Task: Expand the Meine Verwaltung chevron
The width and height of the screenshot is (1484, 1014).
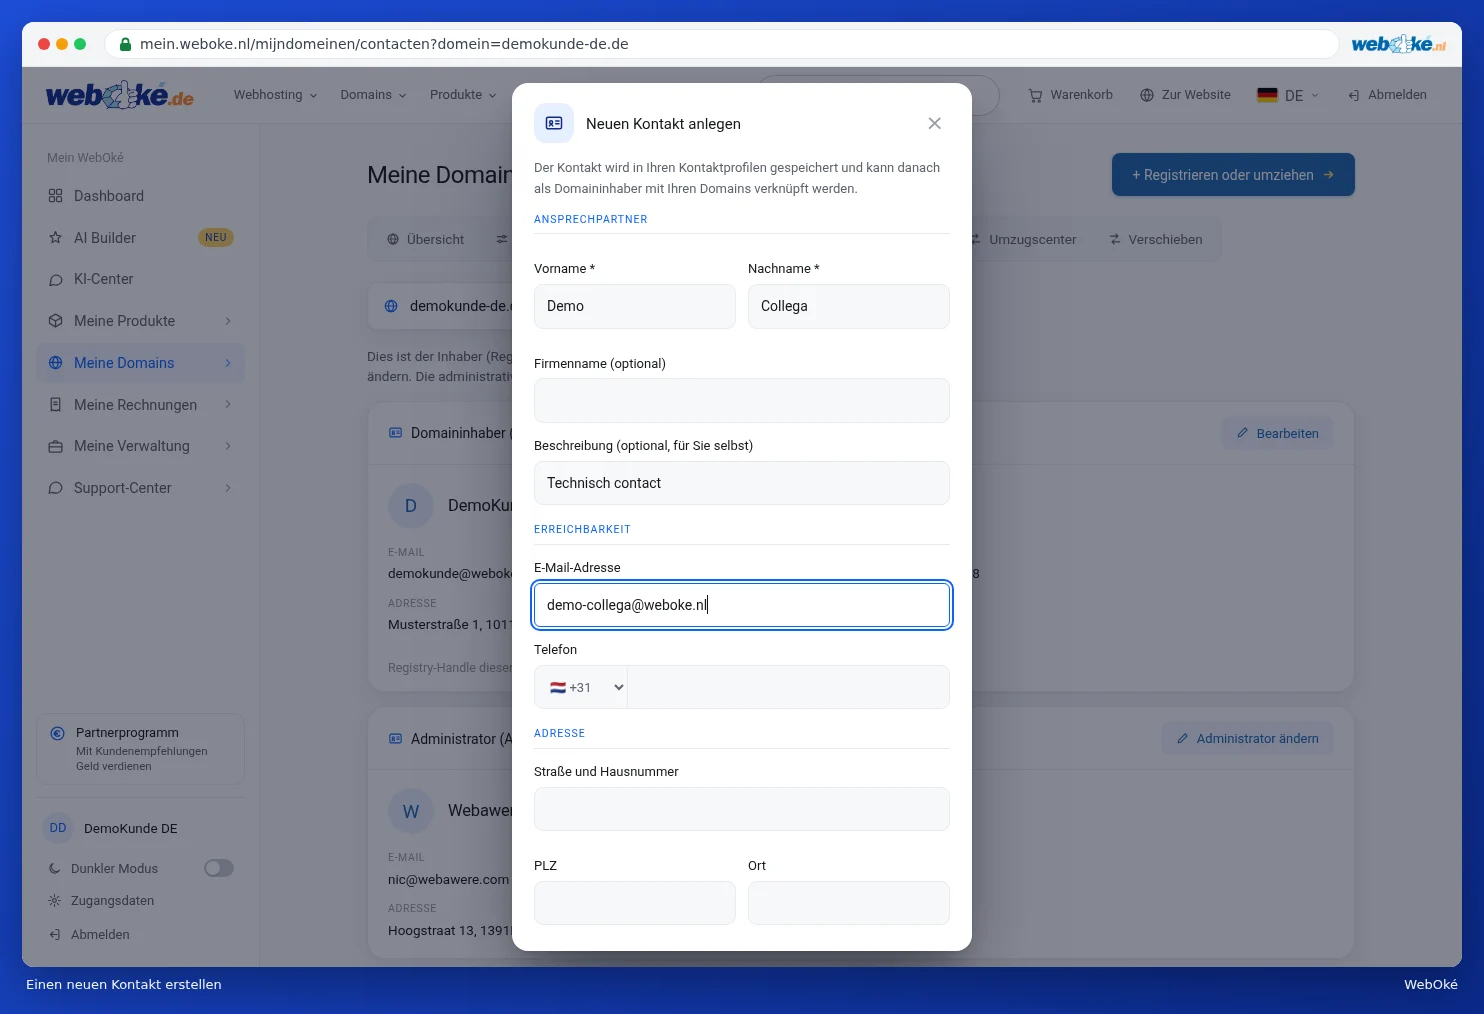Action: (228, 446)
